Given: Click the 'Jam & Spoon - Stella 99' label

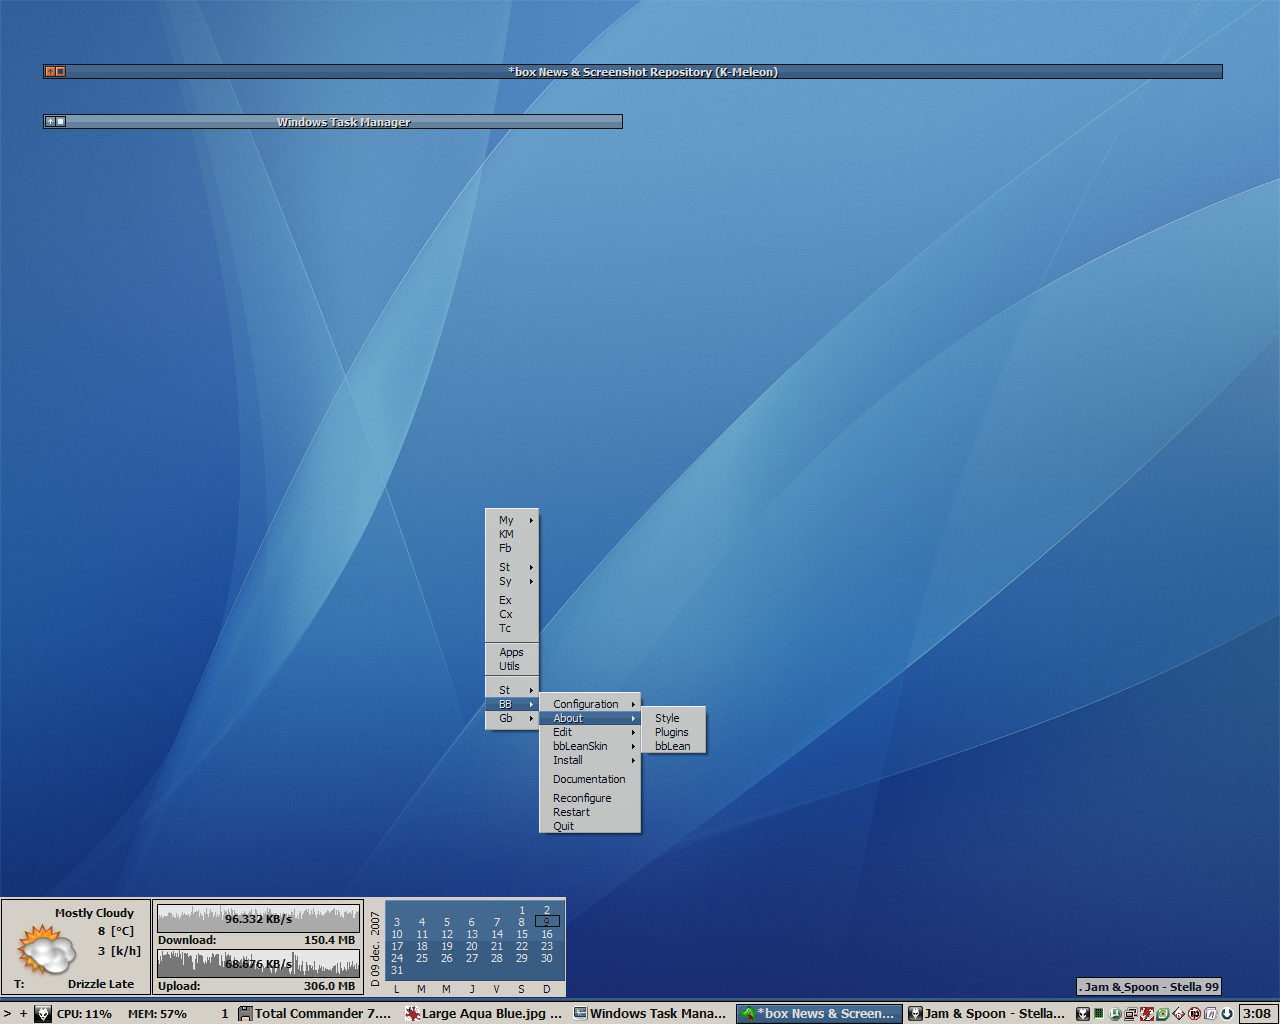Looking at the screenshot, I should [x=1149, y=987].
